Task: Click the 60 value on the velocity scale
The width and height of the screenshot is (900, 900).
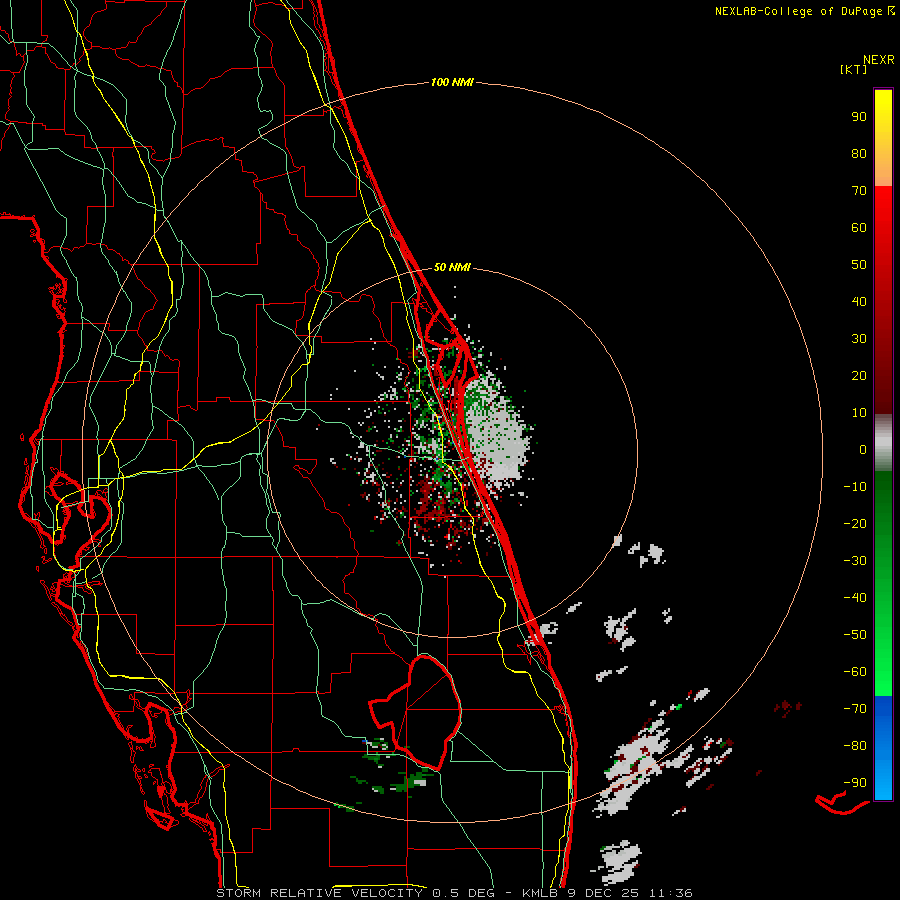Action: (859, 227)
